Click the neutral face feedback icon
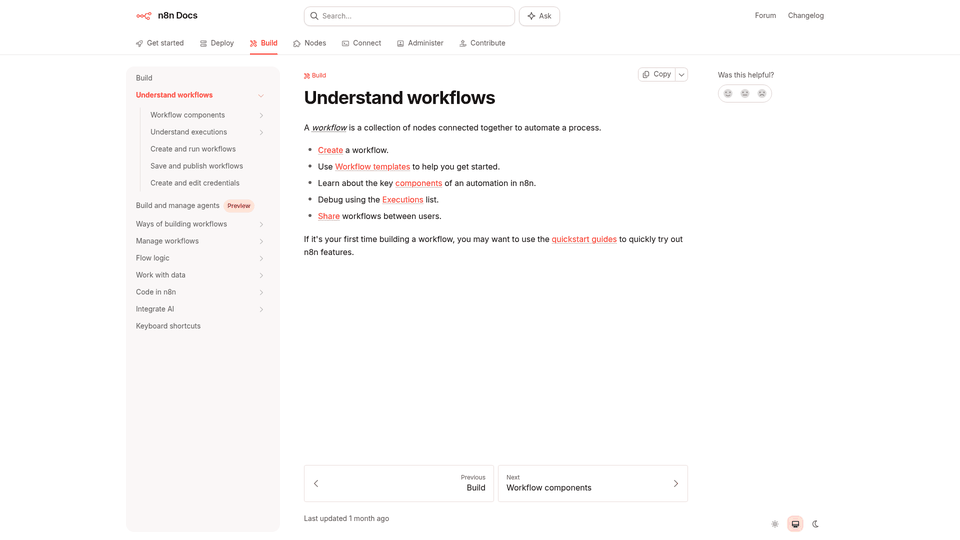Viewport: 960px width, 540px height. point(744,94)
